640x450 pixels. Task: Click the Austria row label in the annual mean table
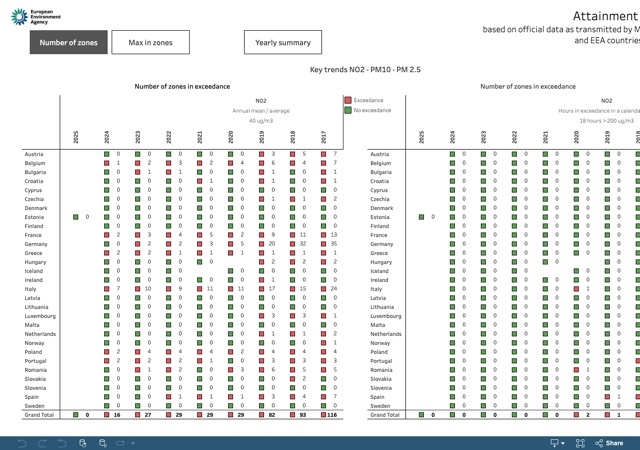pos(33,154)
